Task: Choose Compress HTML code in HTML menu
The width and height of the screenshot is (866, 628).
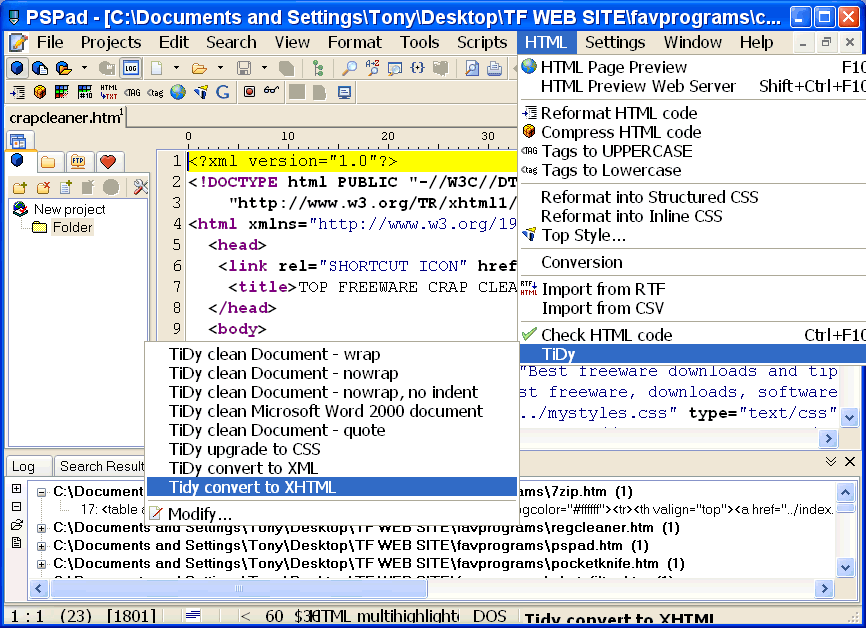Action: click(693, 132)
